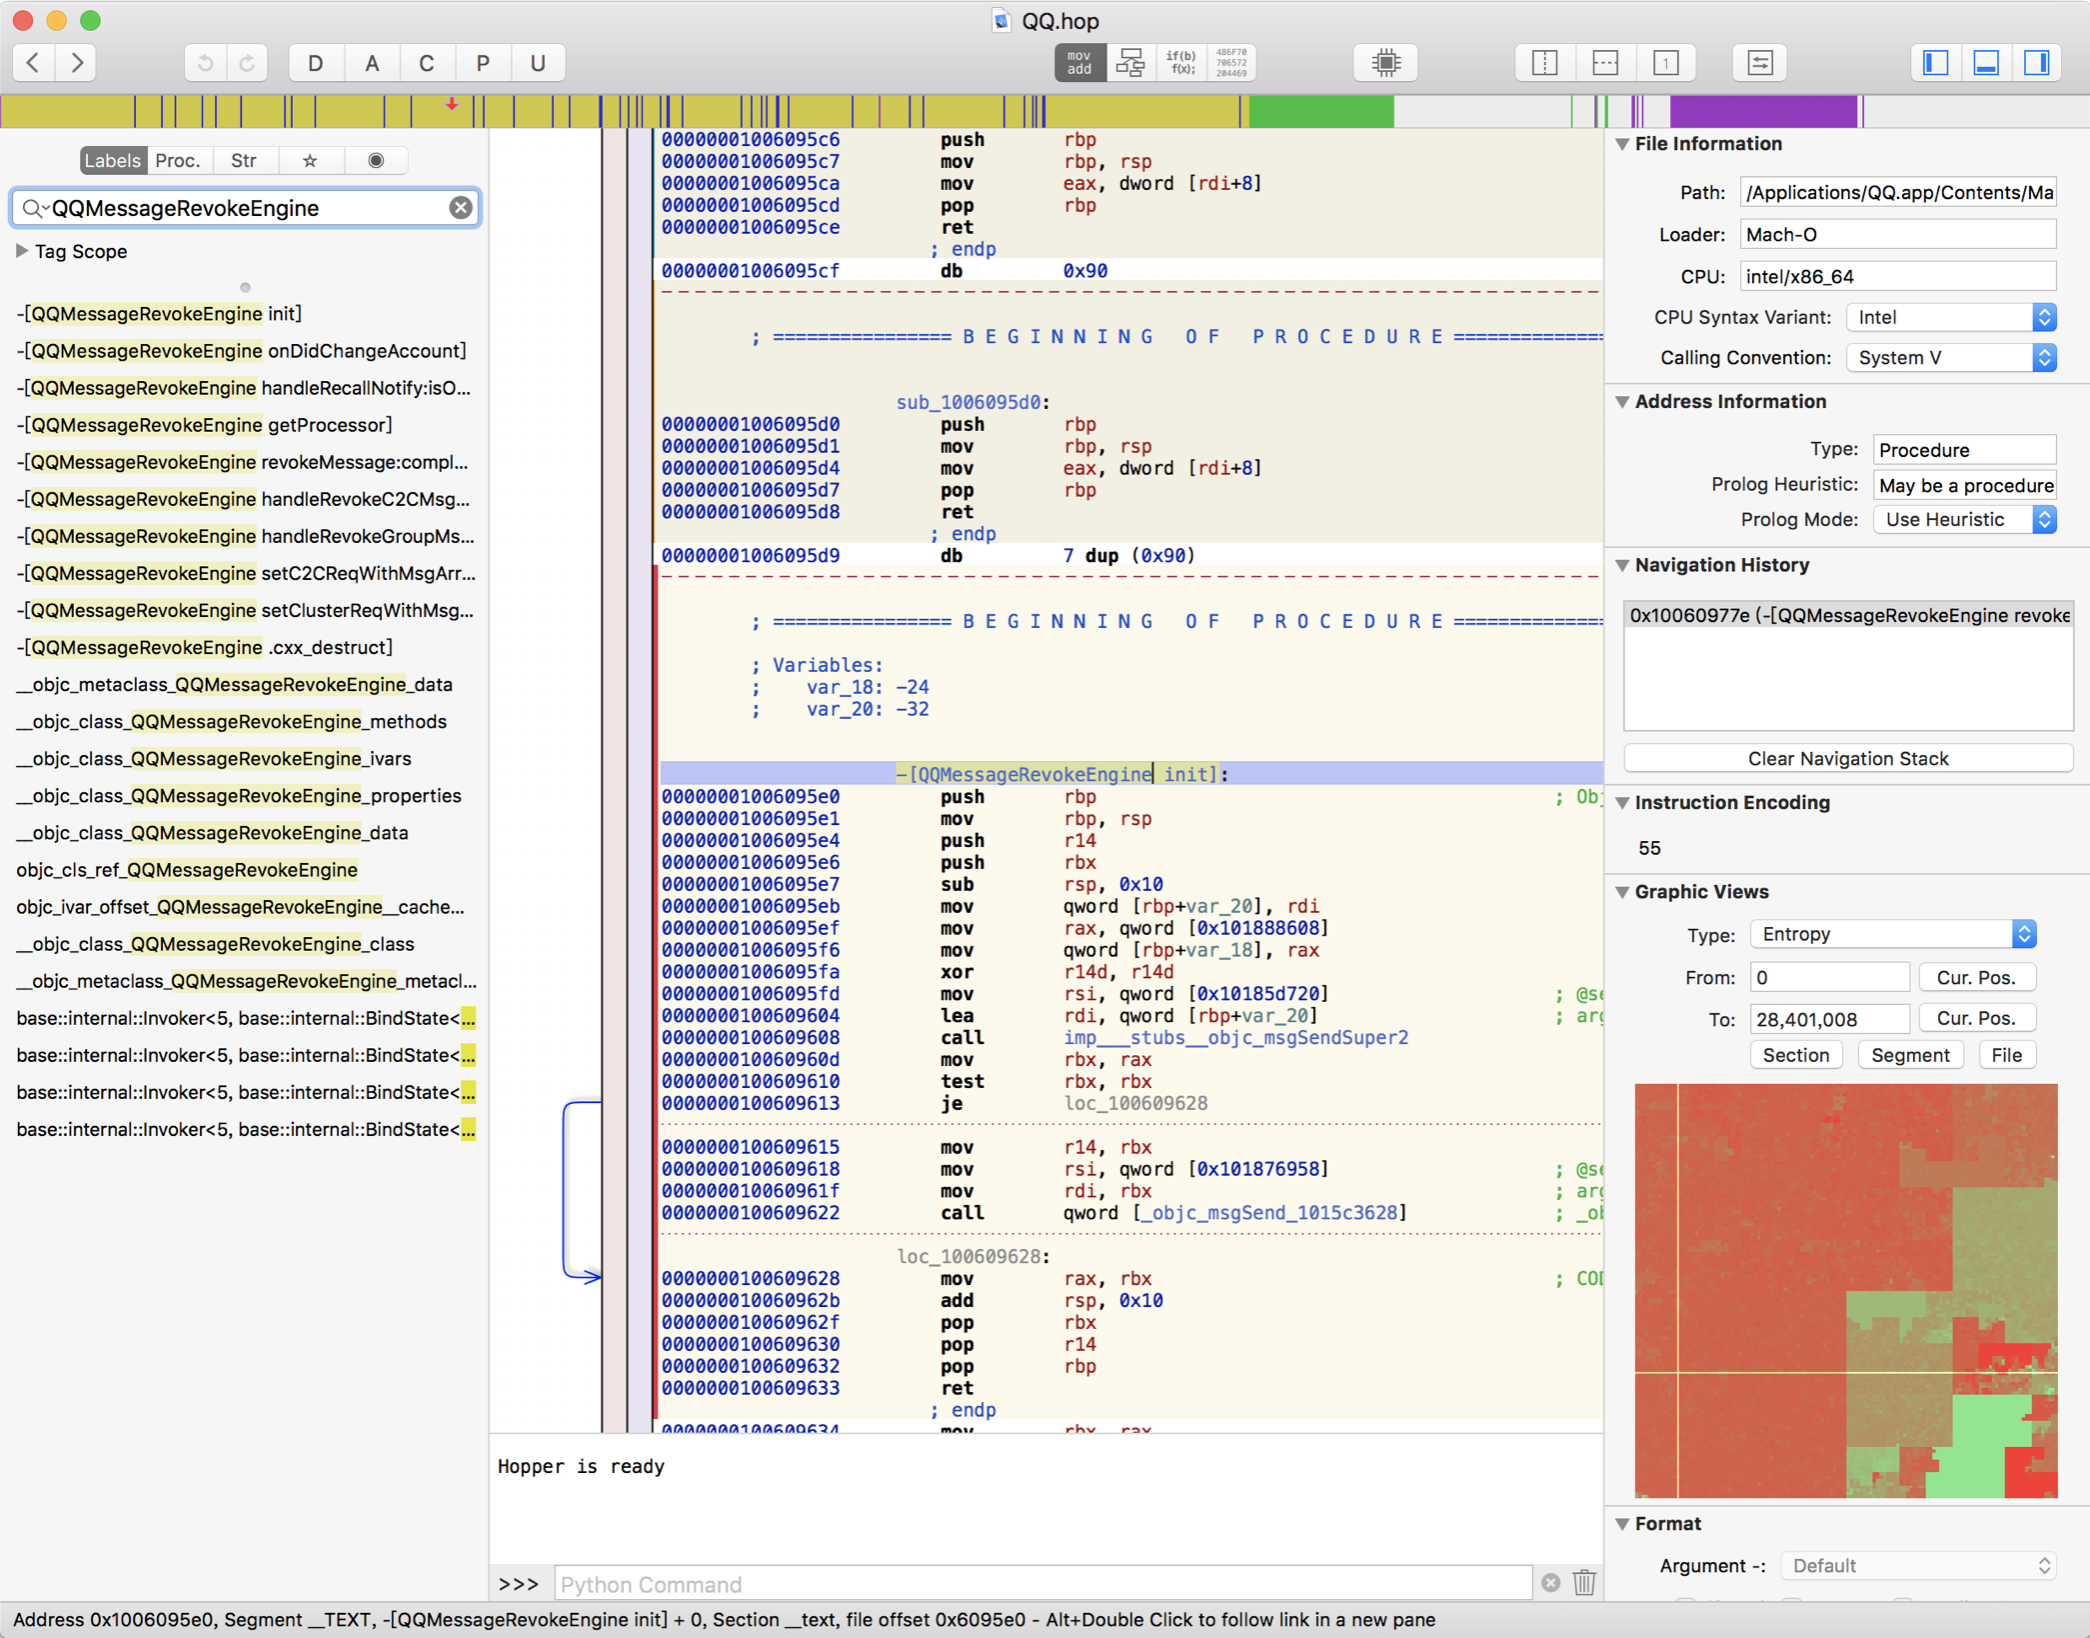
Task: Switch to control flow graph view
Action: [x=1130, y=62]
